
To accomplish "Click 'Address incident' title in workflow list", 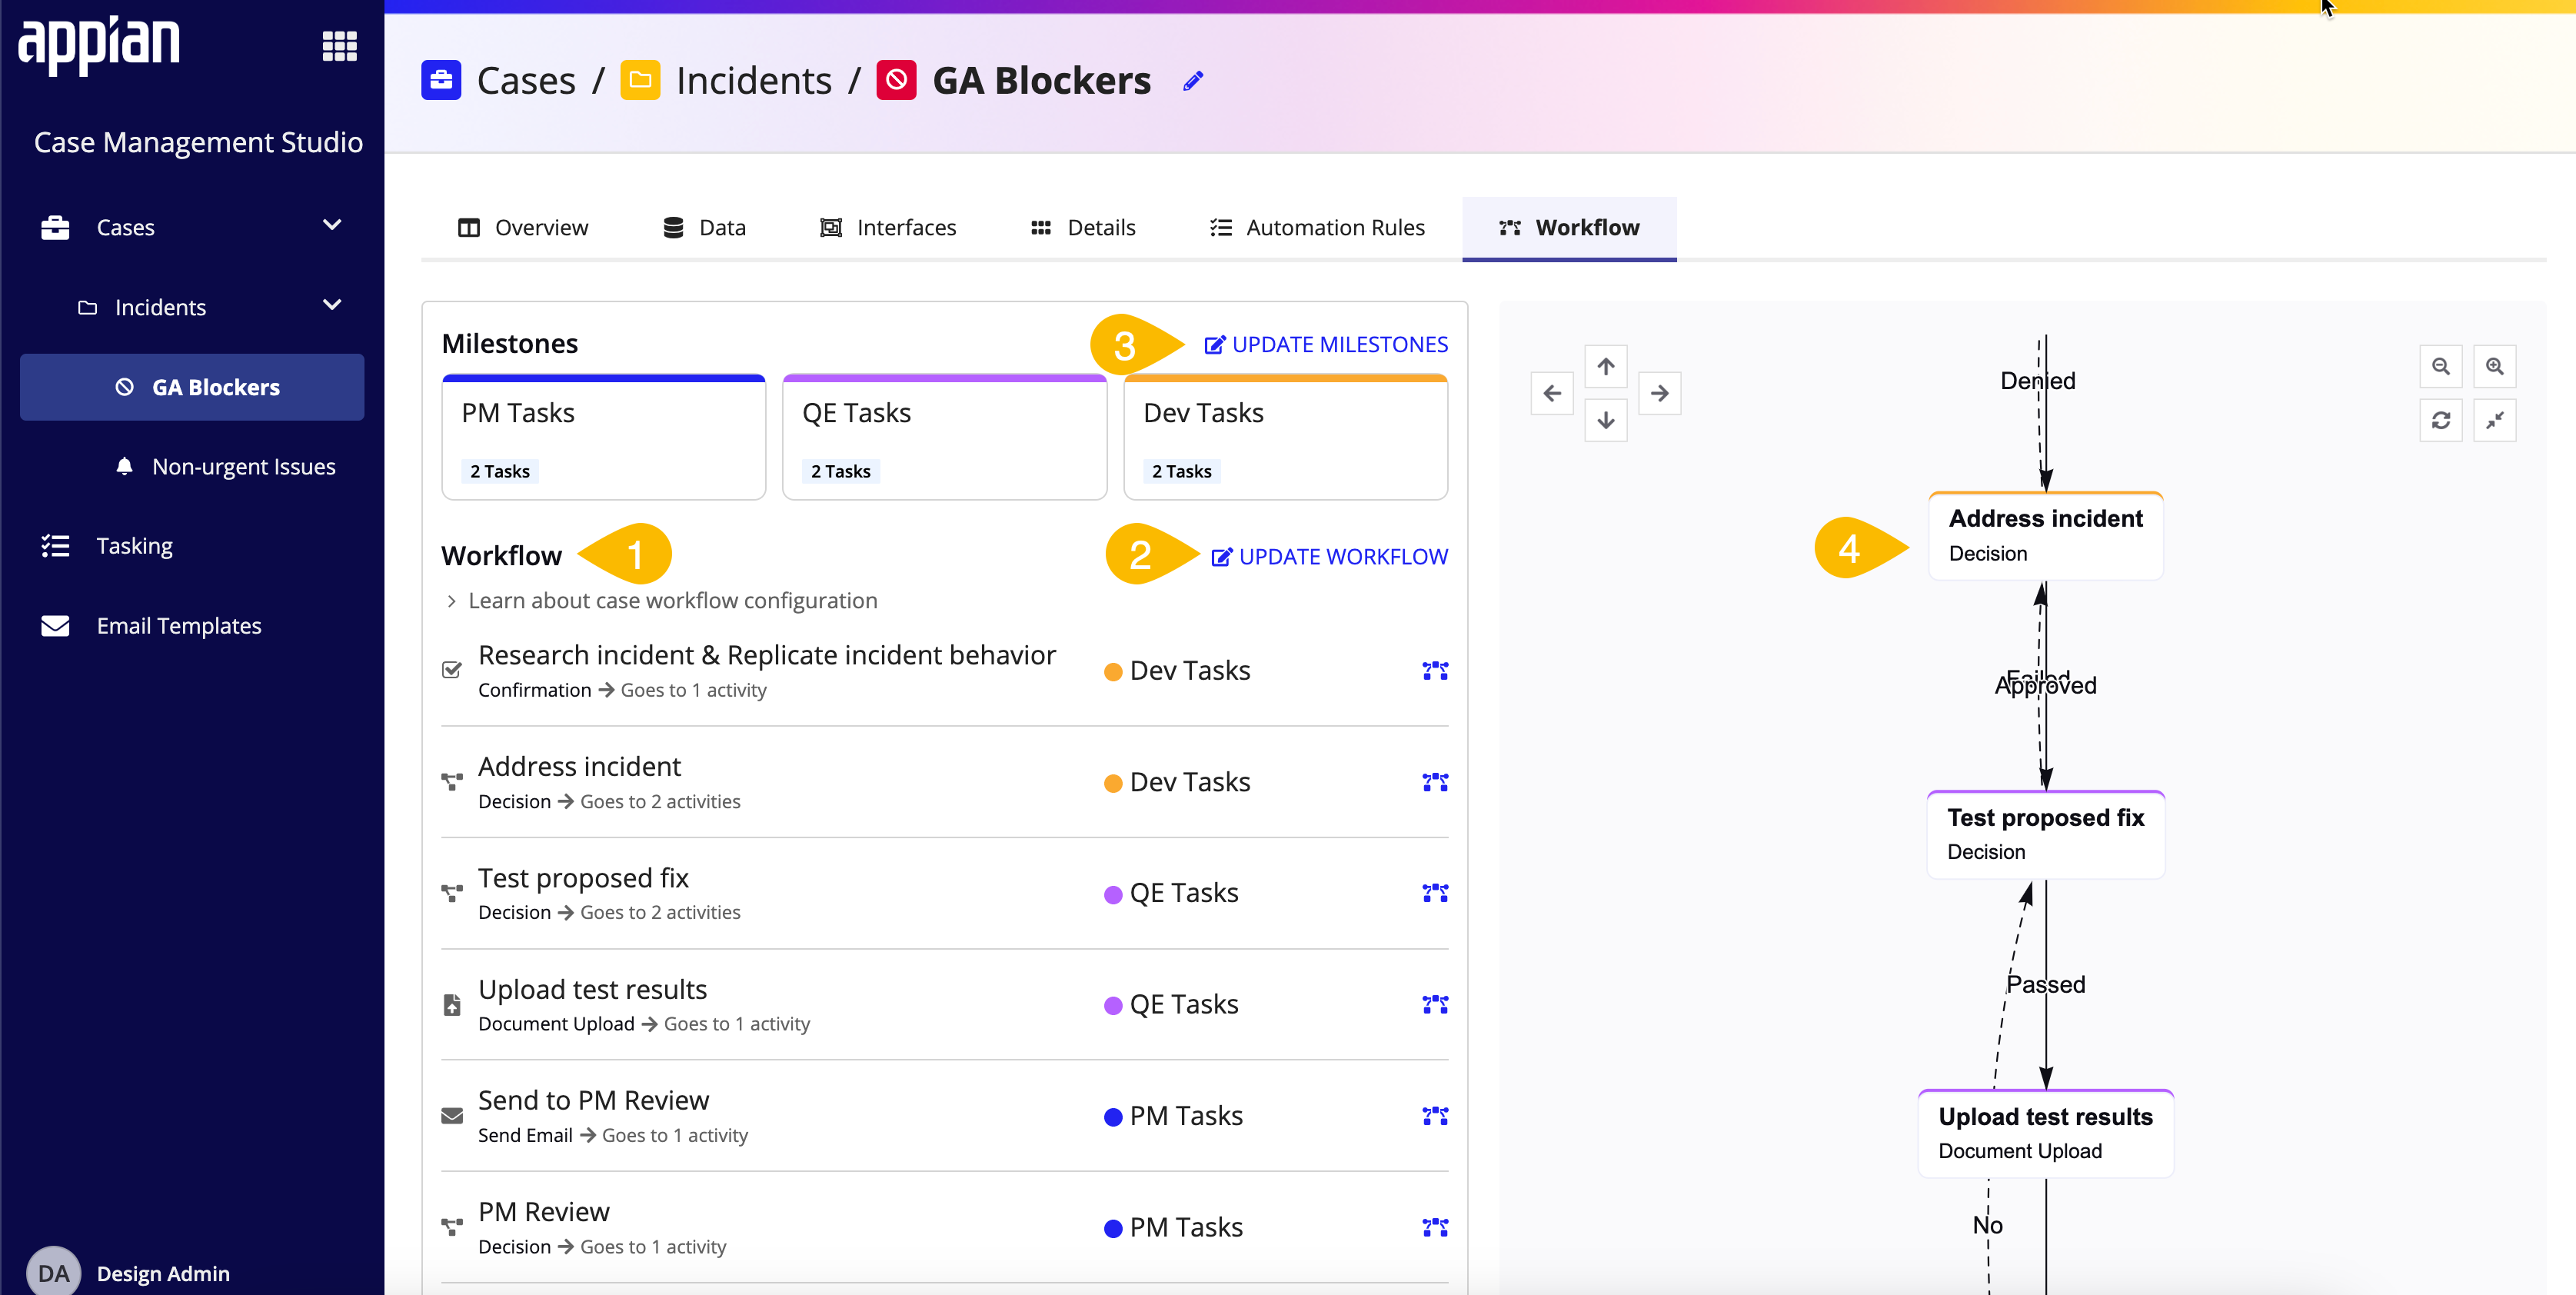I will pyautogui.click(x=579, y=767).
